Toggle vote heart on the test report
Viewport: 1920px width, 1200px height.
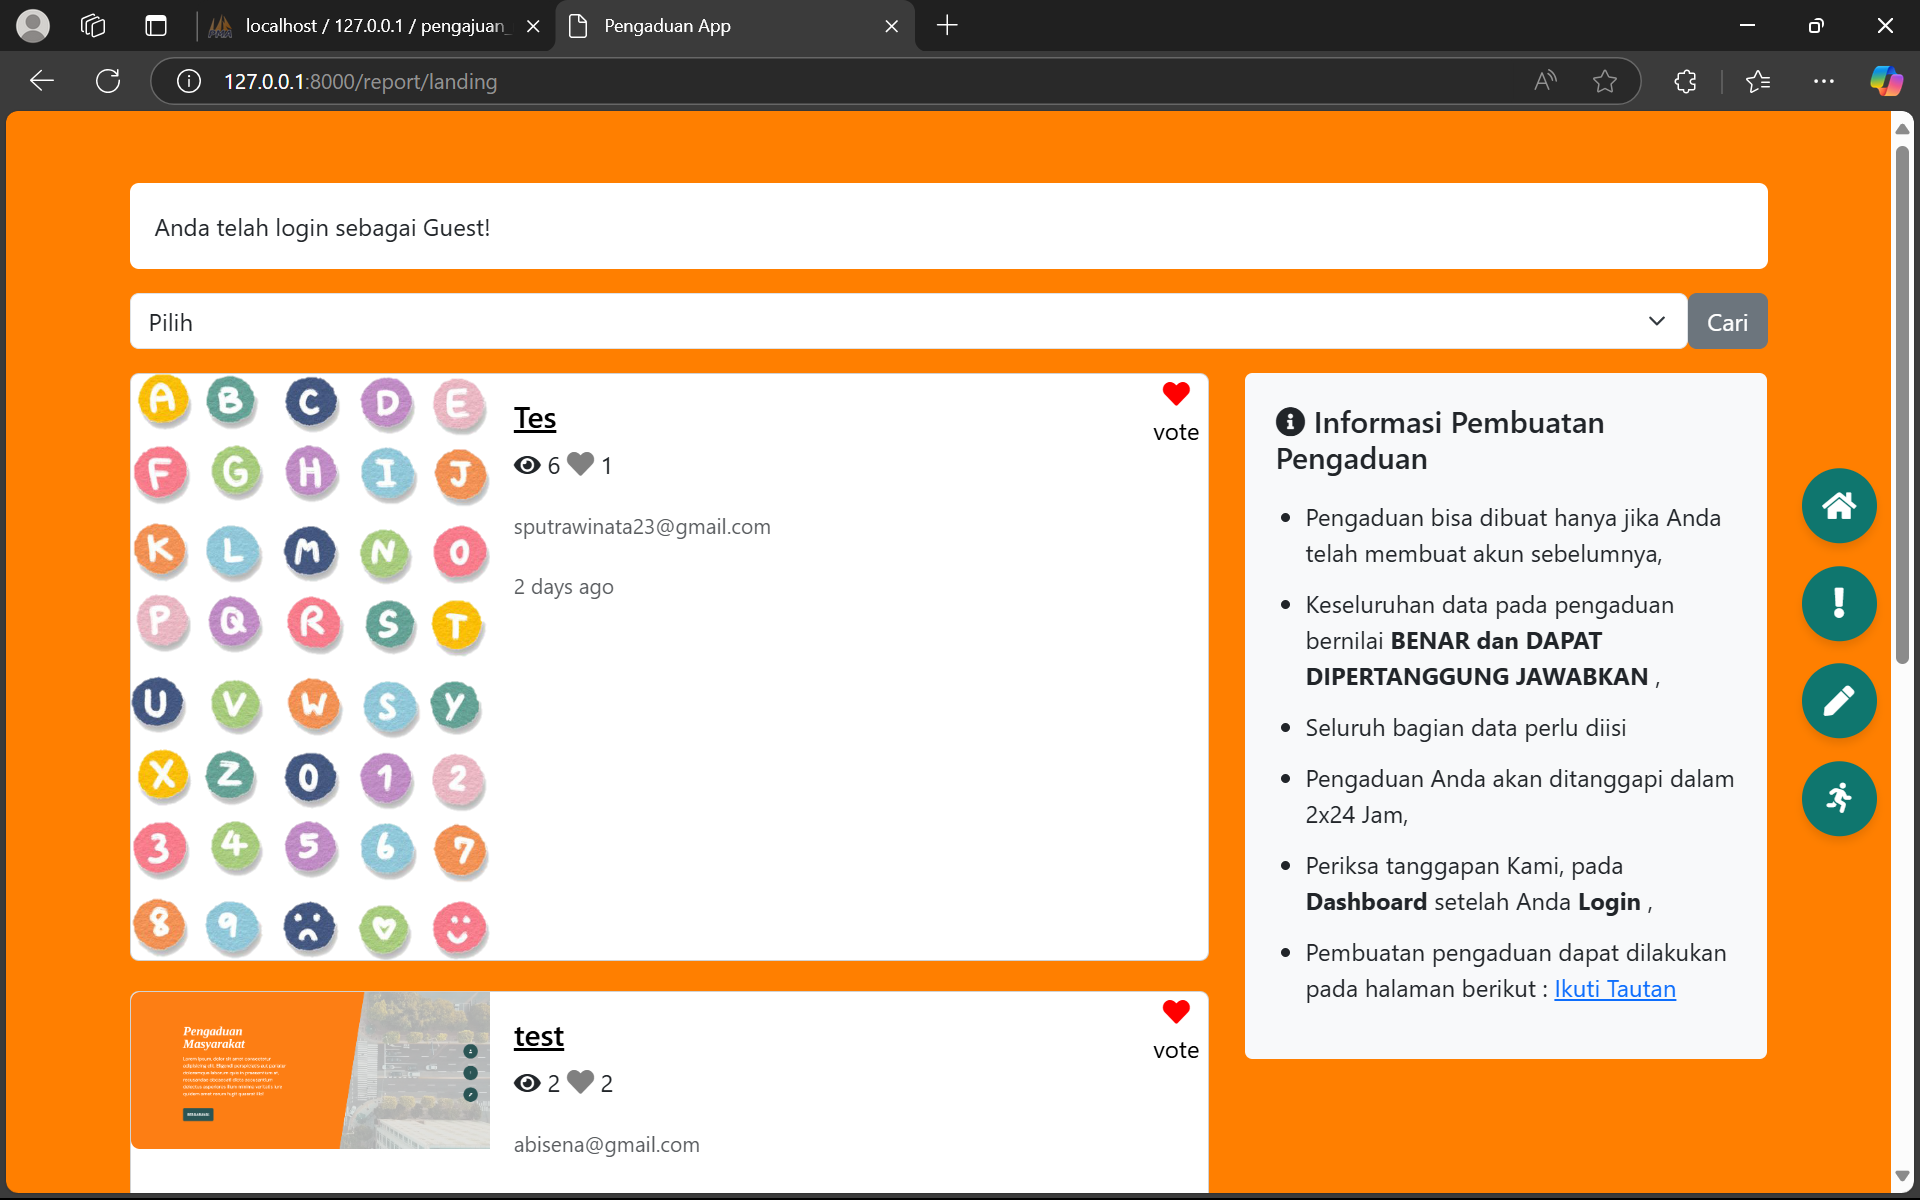pyautogui.click(x=1175, y=1013)
